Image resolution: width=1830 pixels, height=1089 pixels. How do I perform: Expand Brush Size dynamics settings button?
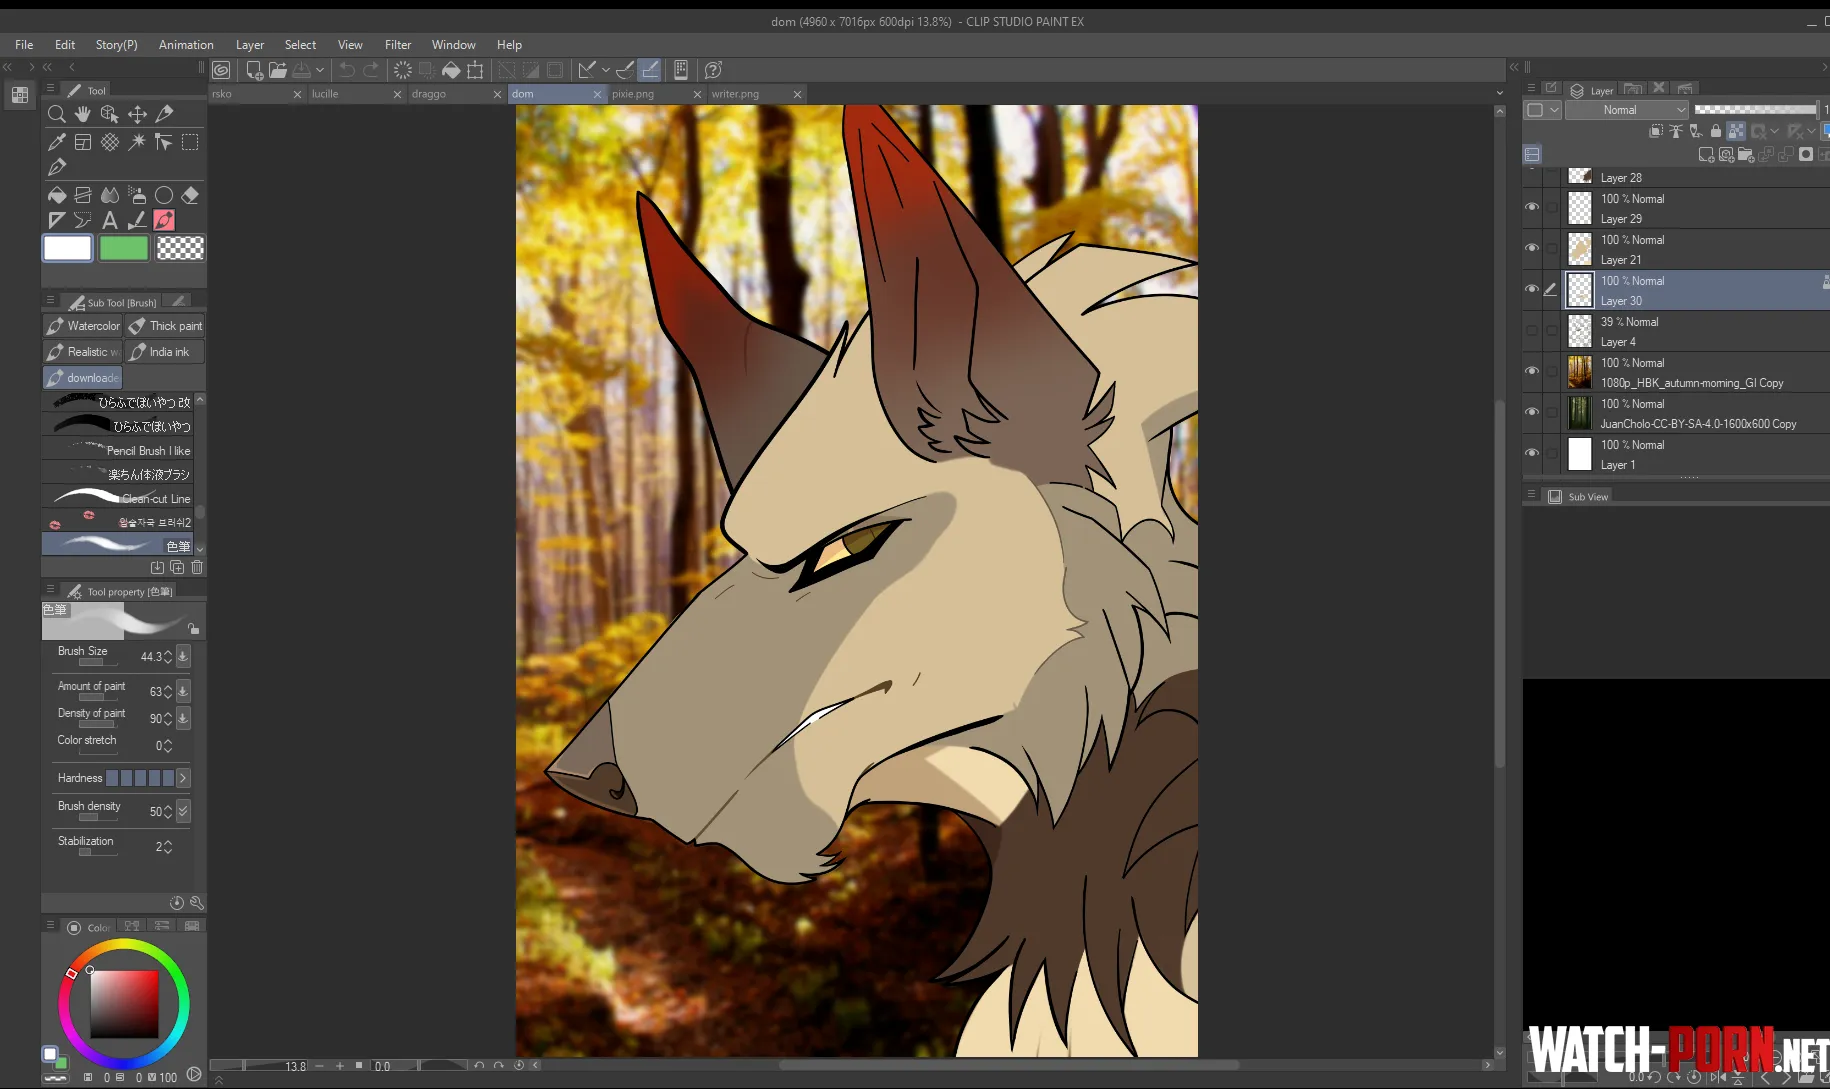[183, 656]
